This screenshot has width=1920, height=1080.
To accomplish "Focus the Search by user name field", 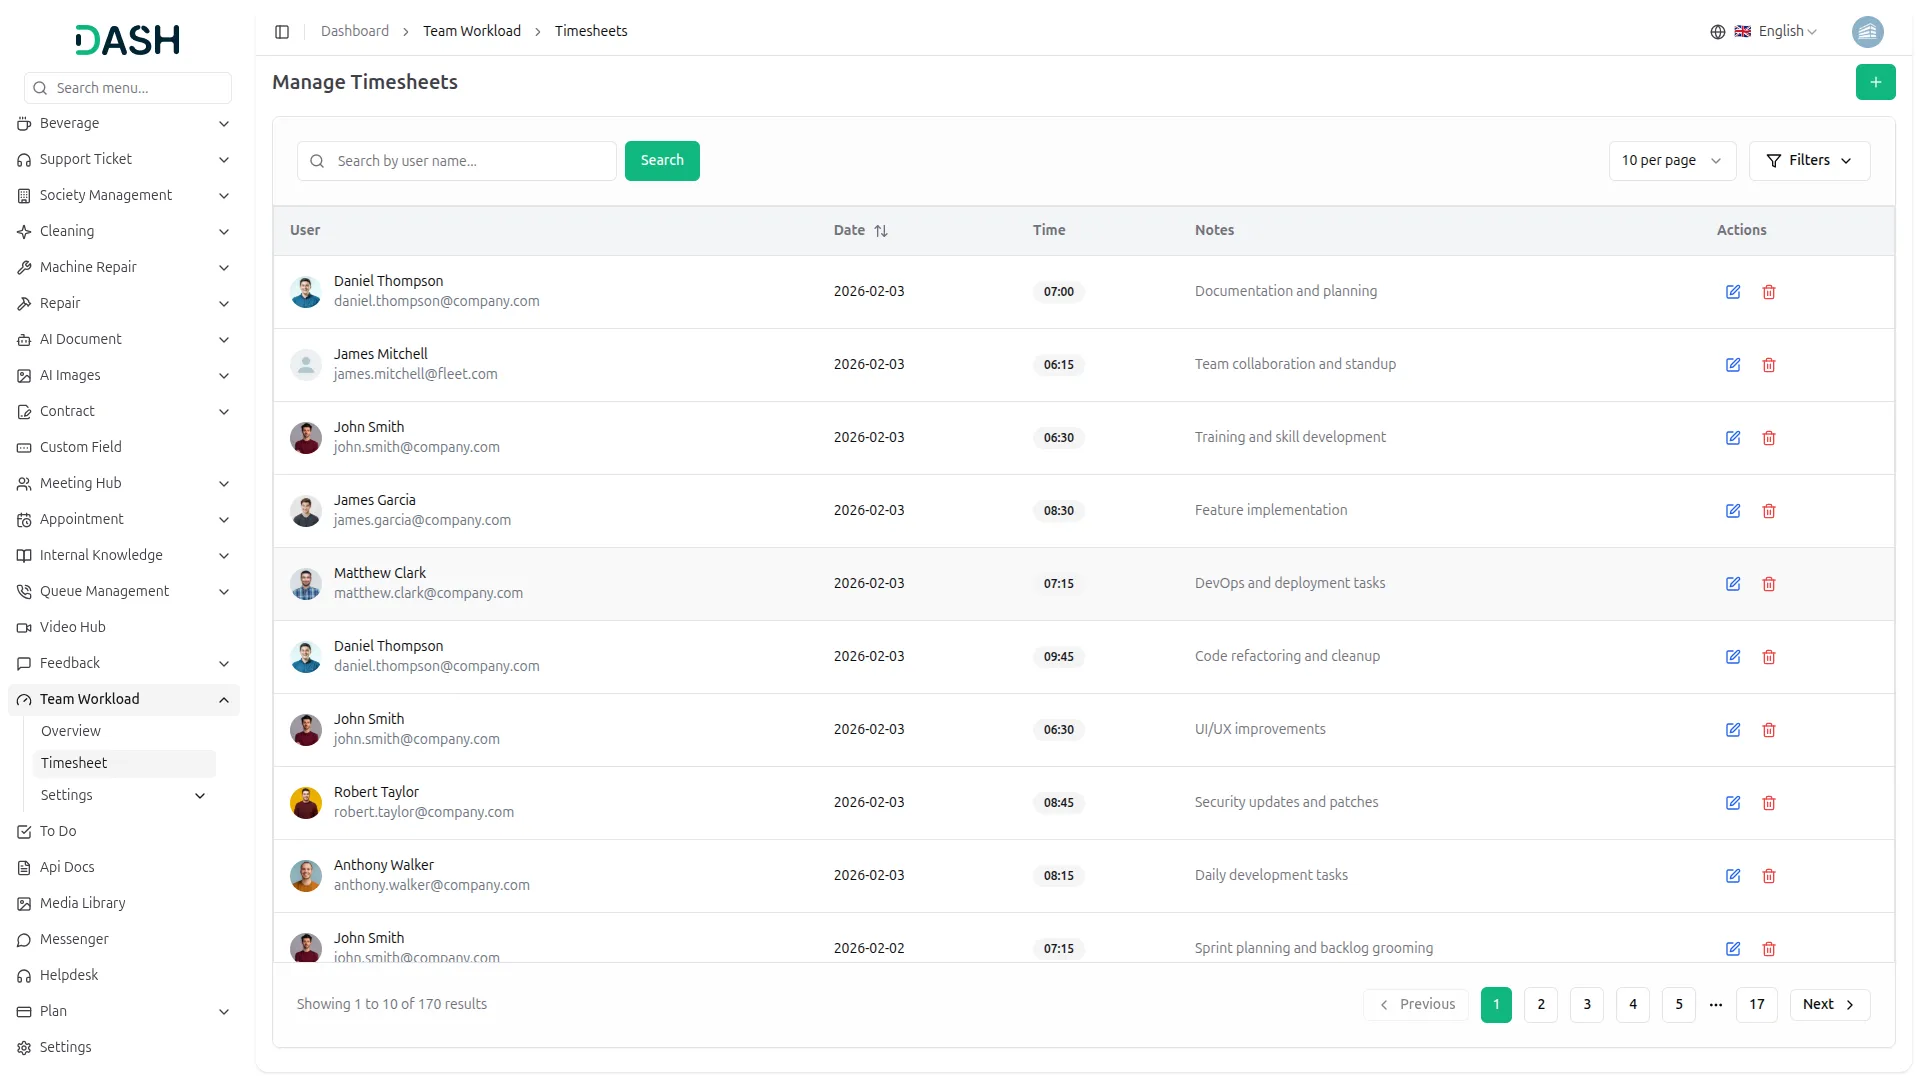I will click(x=456, y=161).
